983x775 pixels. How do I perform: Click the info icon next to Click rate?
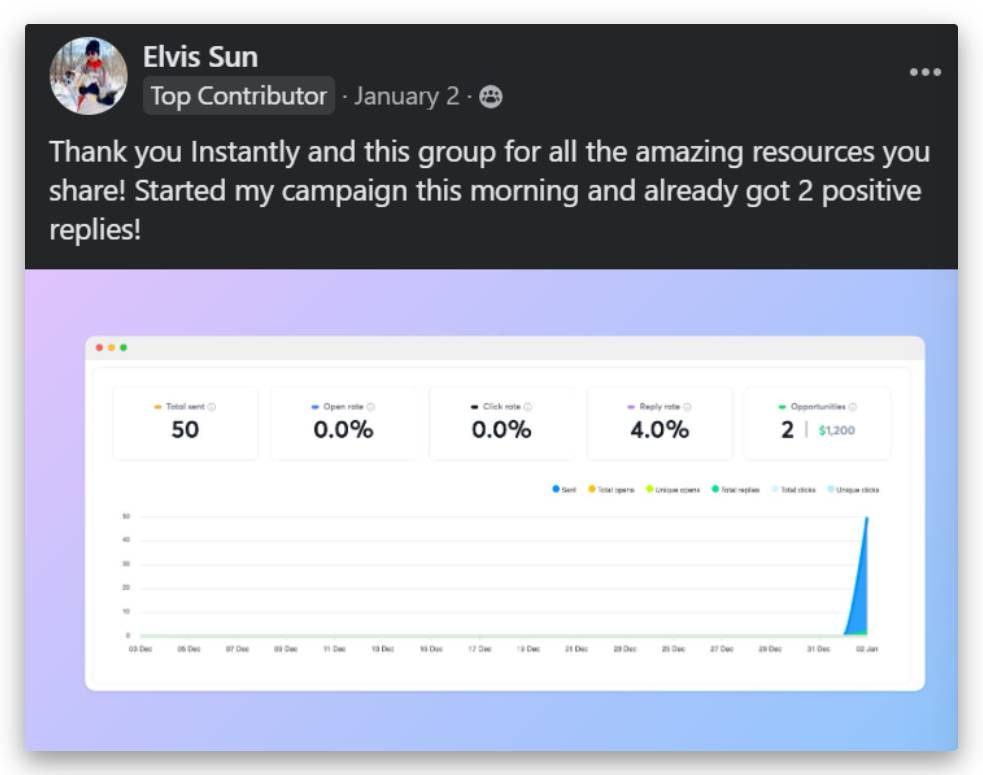pos(528,407)
